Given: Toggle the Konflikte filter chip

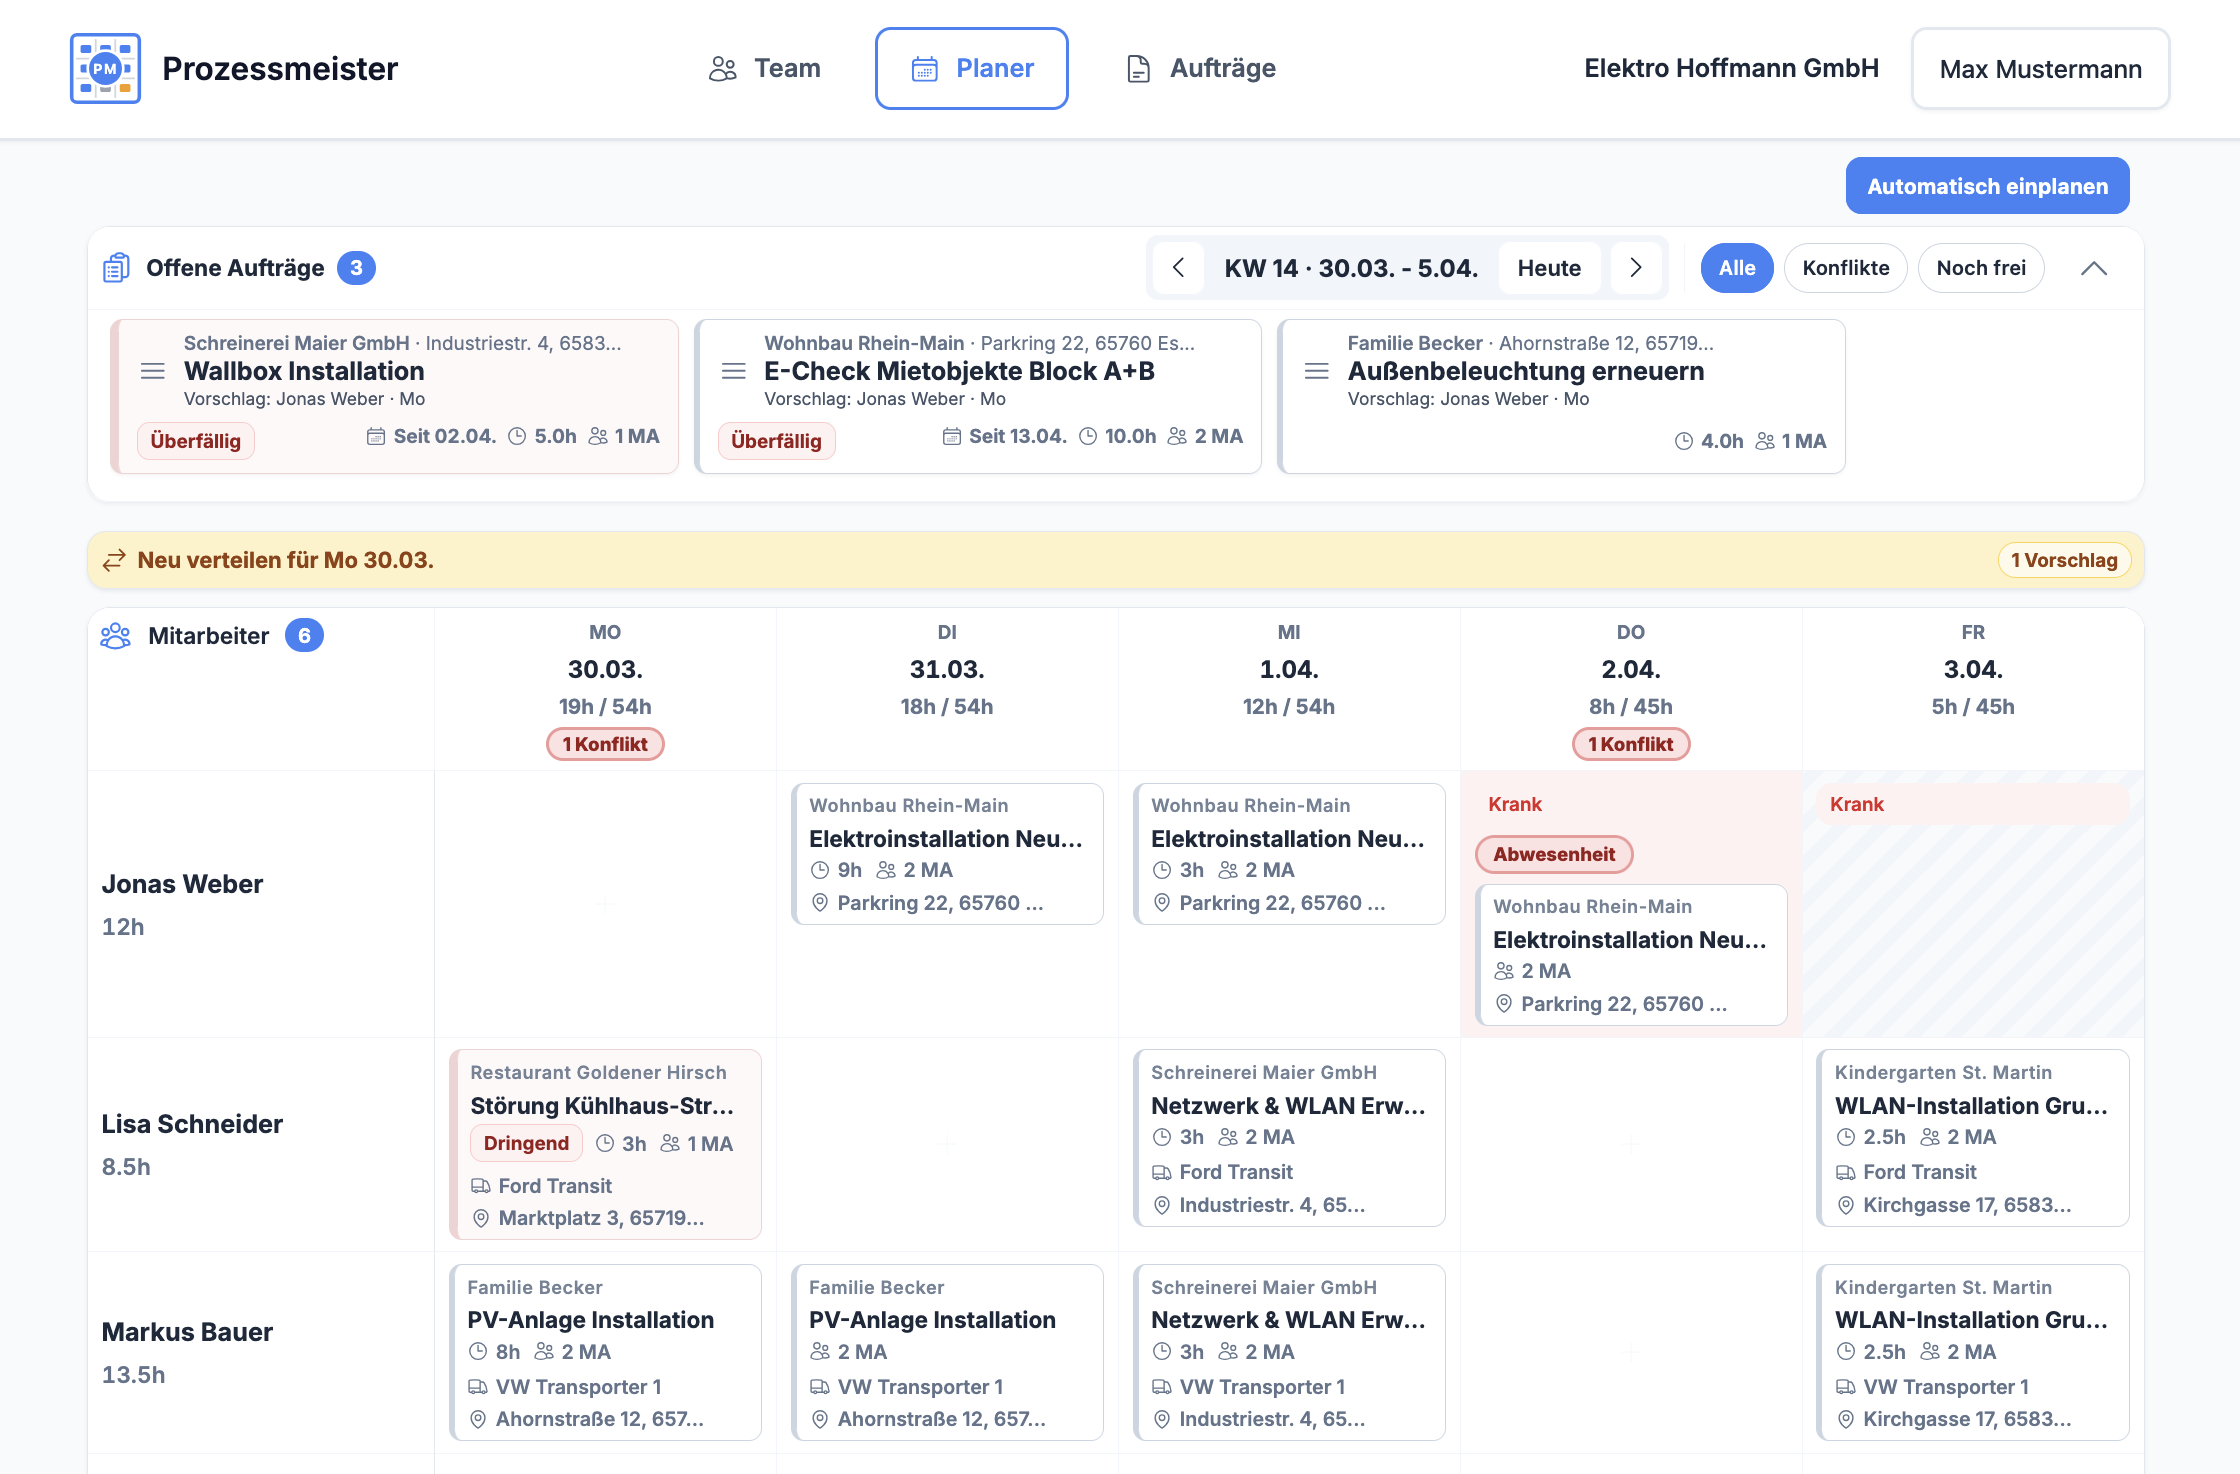Looking at the screenshot, I should point(1845,268).
